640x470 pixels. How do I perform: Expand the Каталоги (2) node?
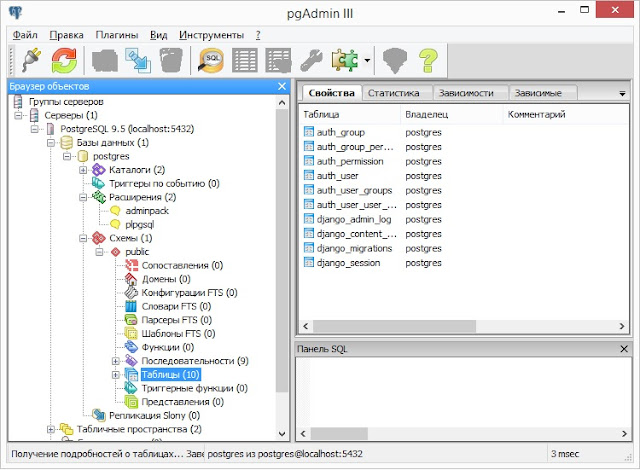pyautogui.click(x=83, y=170)
